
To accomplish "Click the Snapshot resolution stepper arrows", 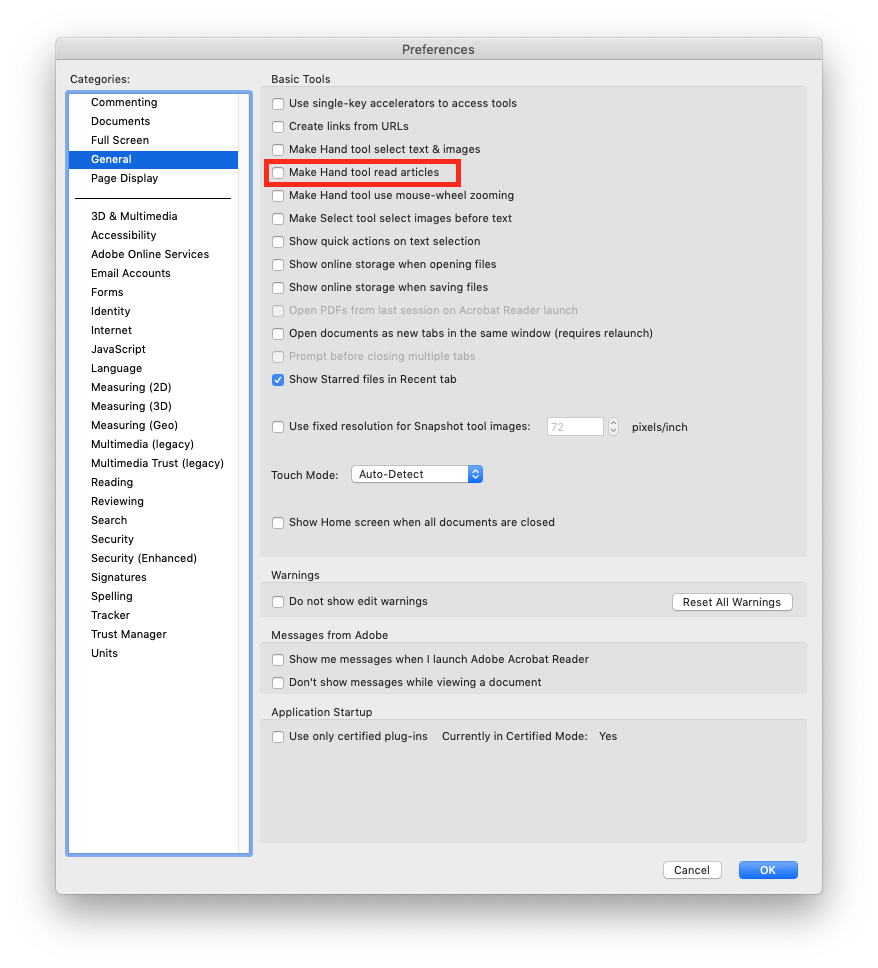I will tap(613, 427).
